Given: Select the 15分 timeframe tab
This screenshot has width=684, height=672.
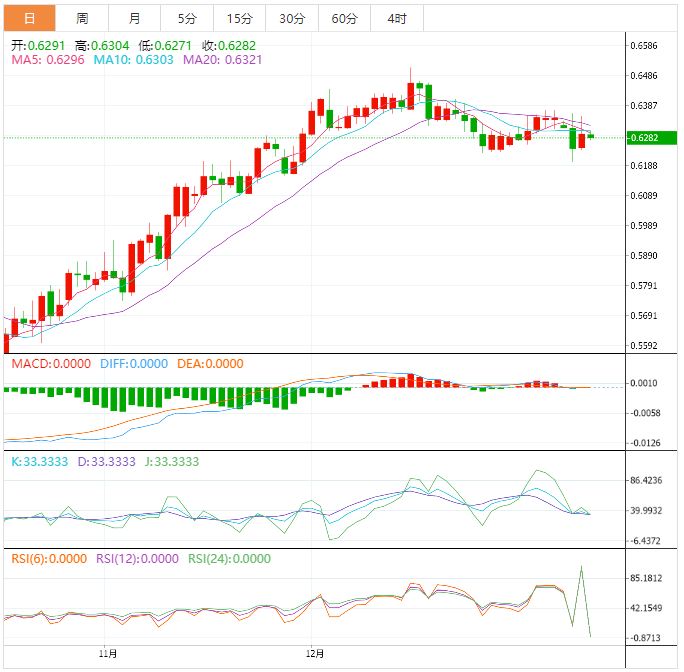Looking at the screenshot, I should tap(239, 18).
